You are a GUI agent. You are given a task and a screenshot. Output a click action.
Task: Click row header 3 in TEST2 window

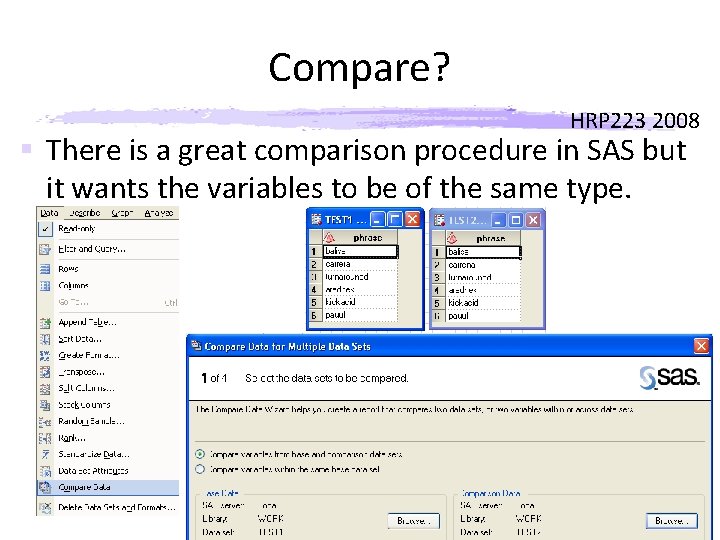click(x=438, y=277)
